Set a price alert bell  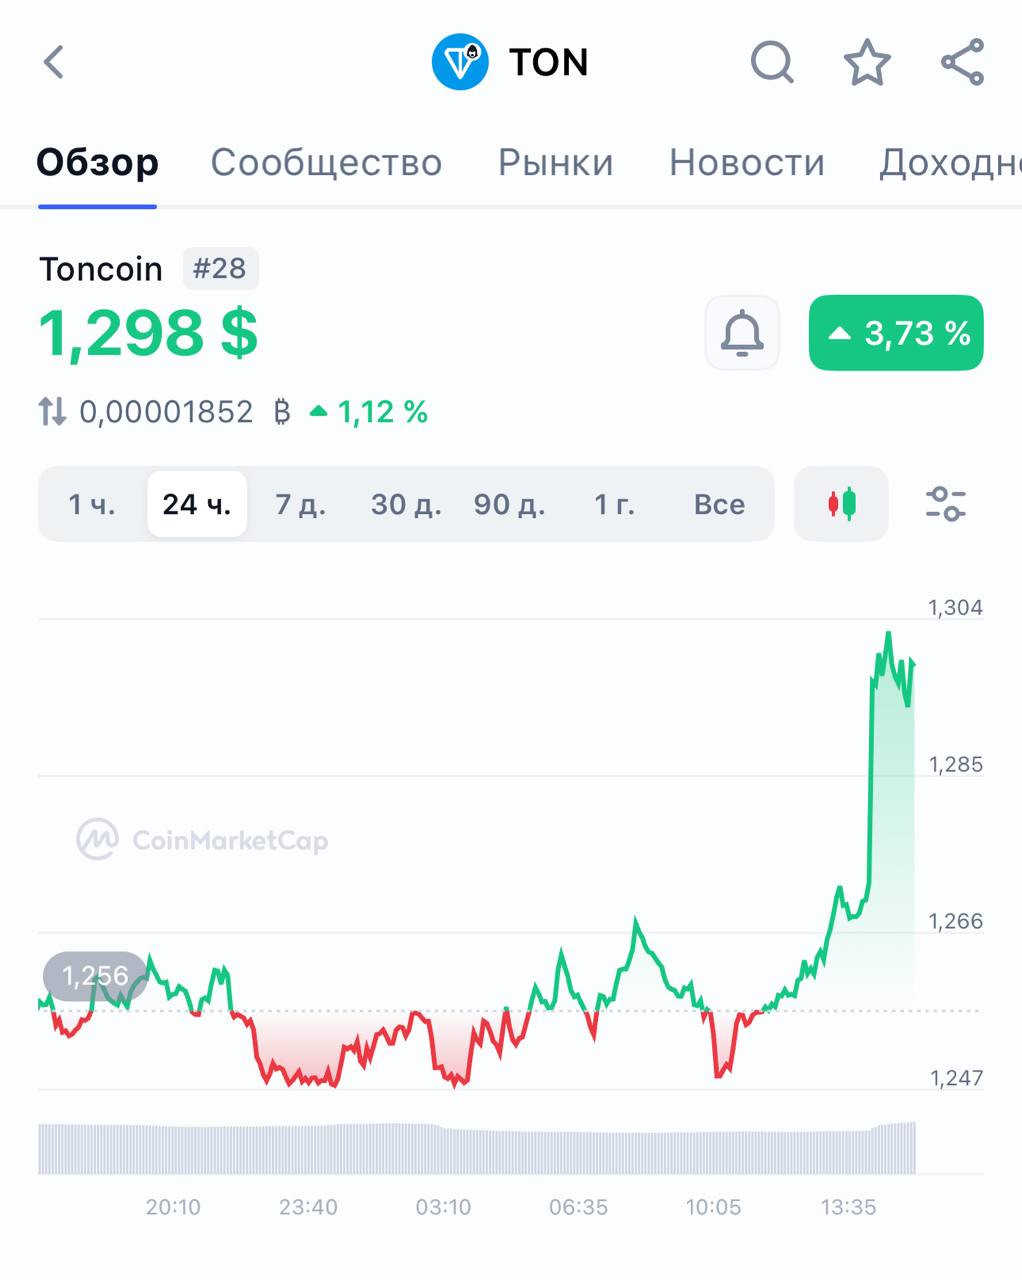pyautogui.click(x=742, y=333)
